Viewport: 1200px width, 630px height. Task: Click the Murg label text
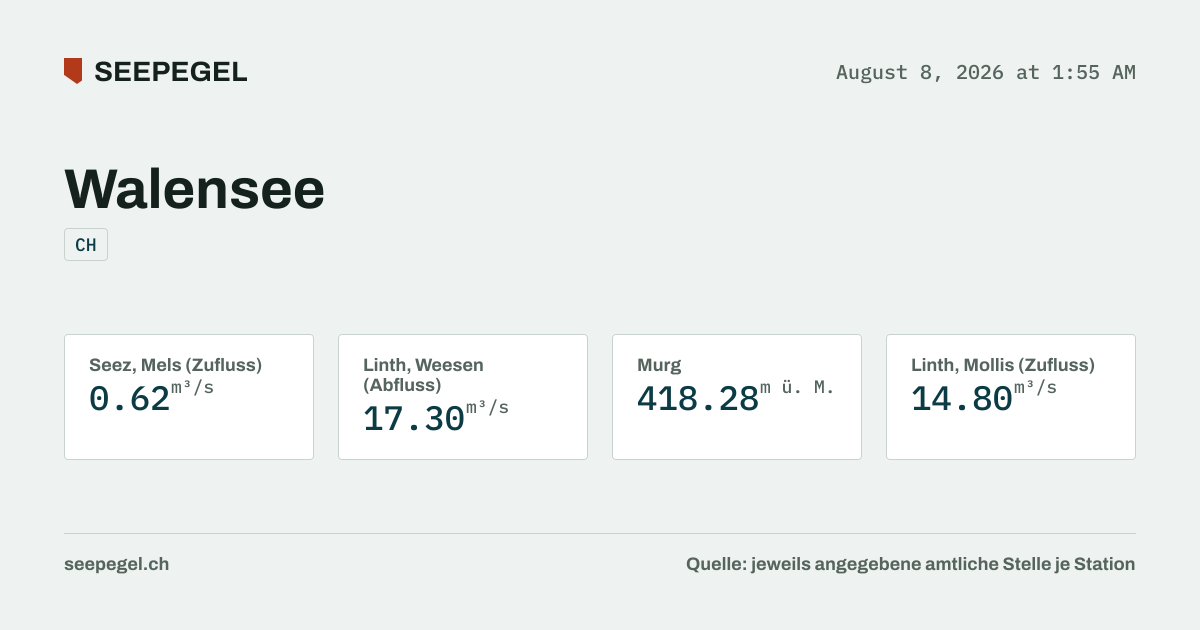point(659,365)
